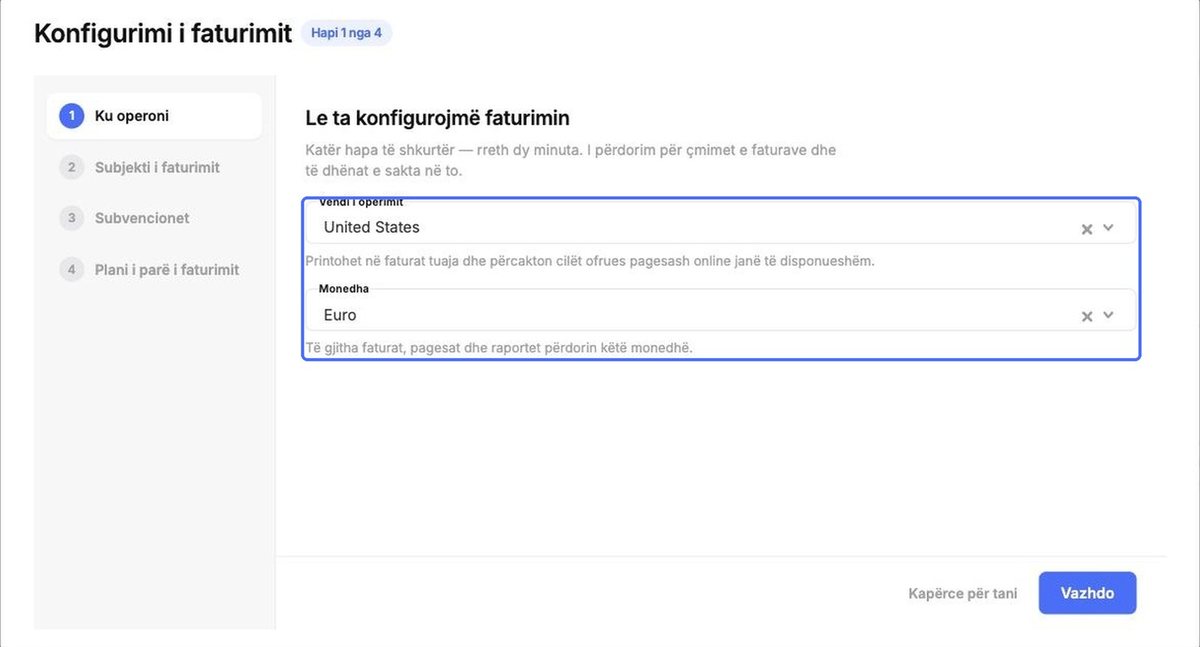Clear the United States country selection
Screen dimensions: 1200x647
click(1087, 229)
